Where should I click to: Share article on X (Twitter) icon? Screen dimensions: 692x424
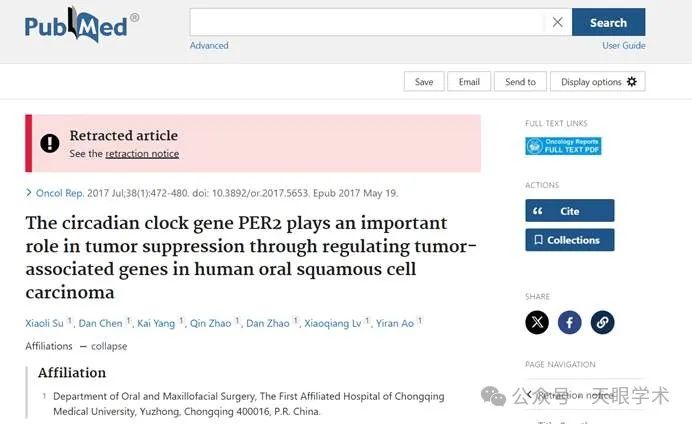[x=537, y=322]
